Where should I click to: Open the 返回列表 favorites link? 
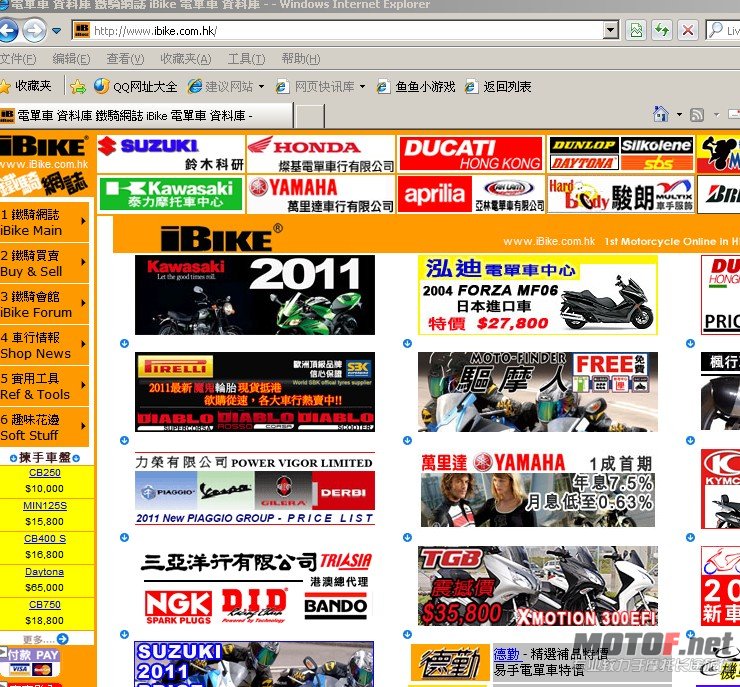click(x=498, y=87)
